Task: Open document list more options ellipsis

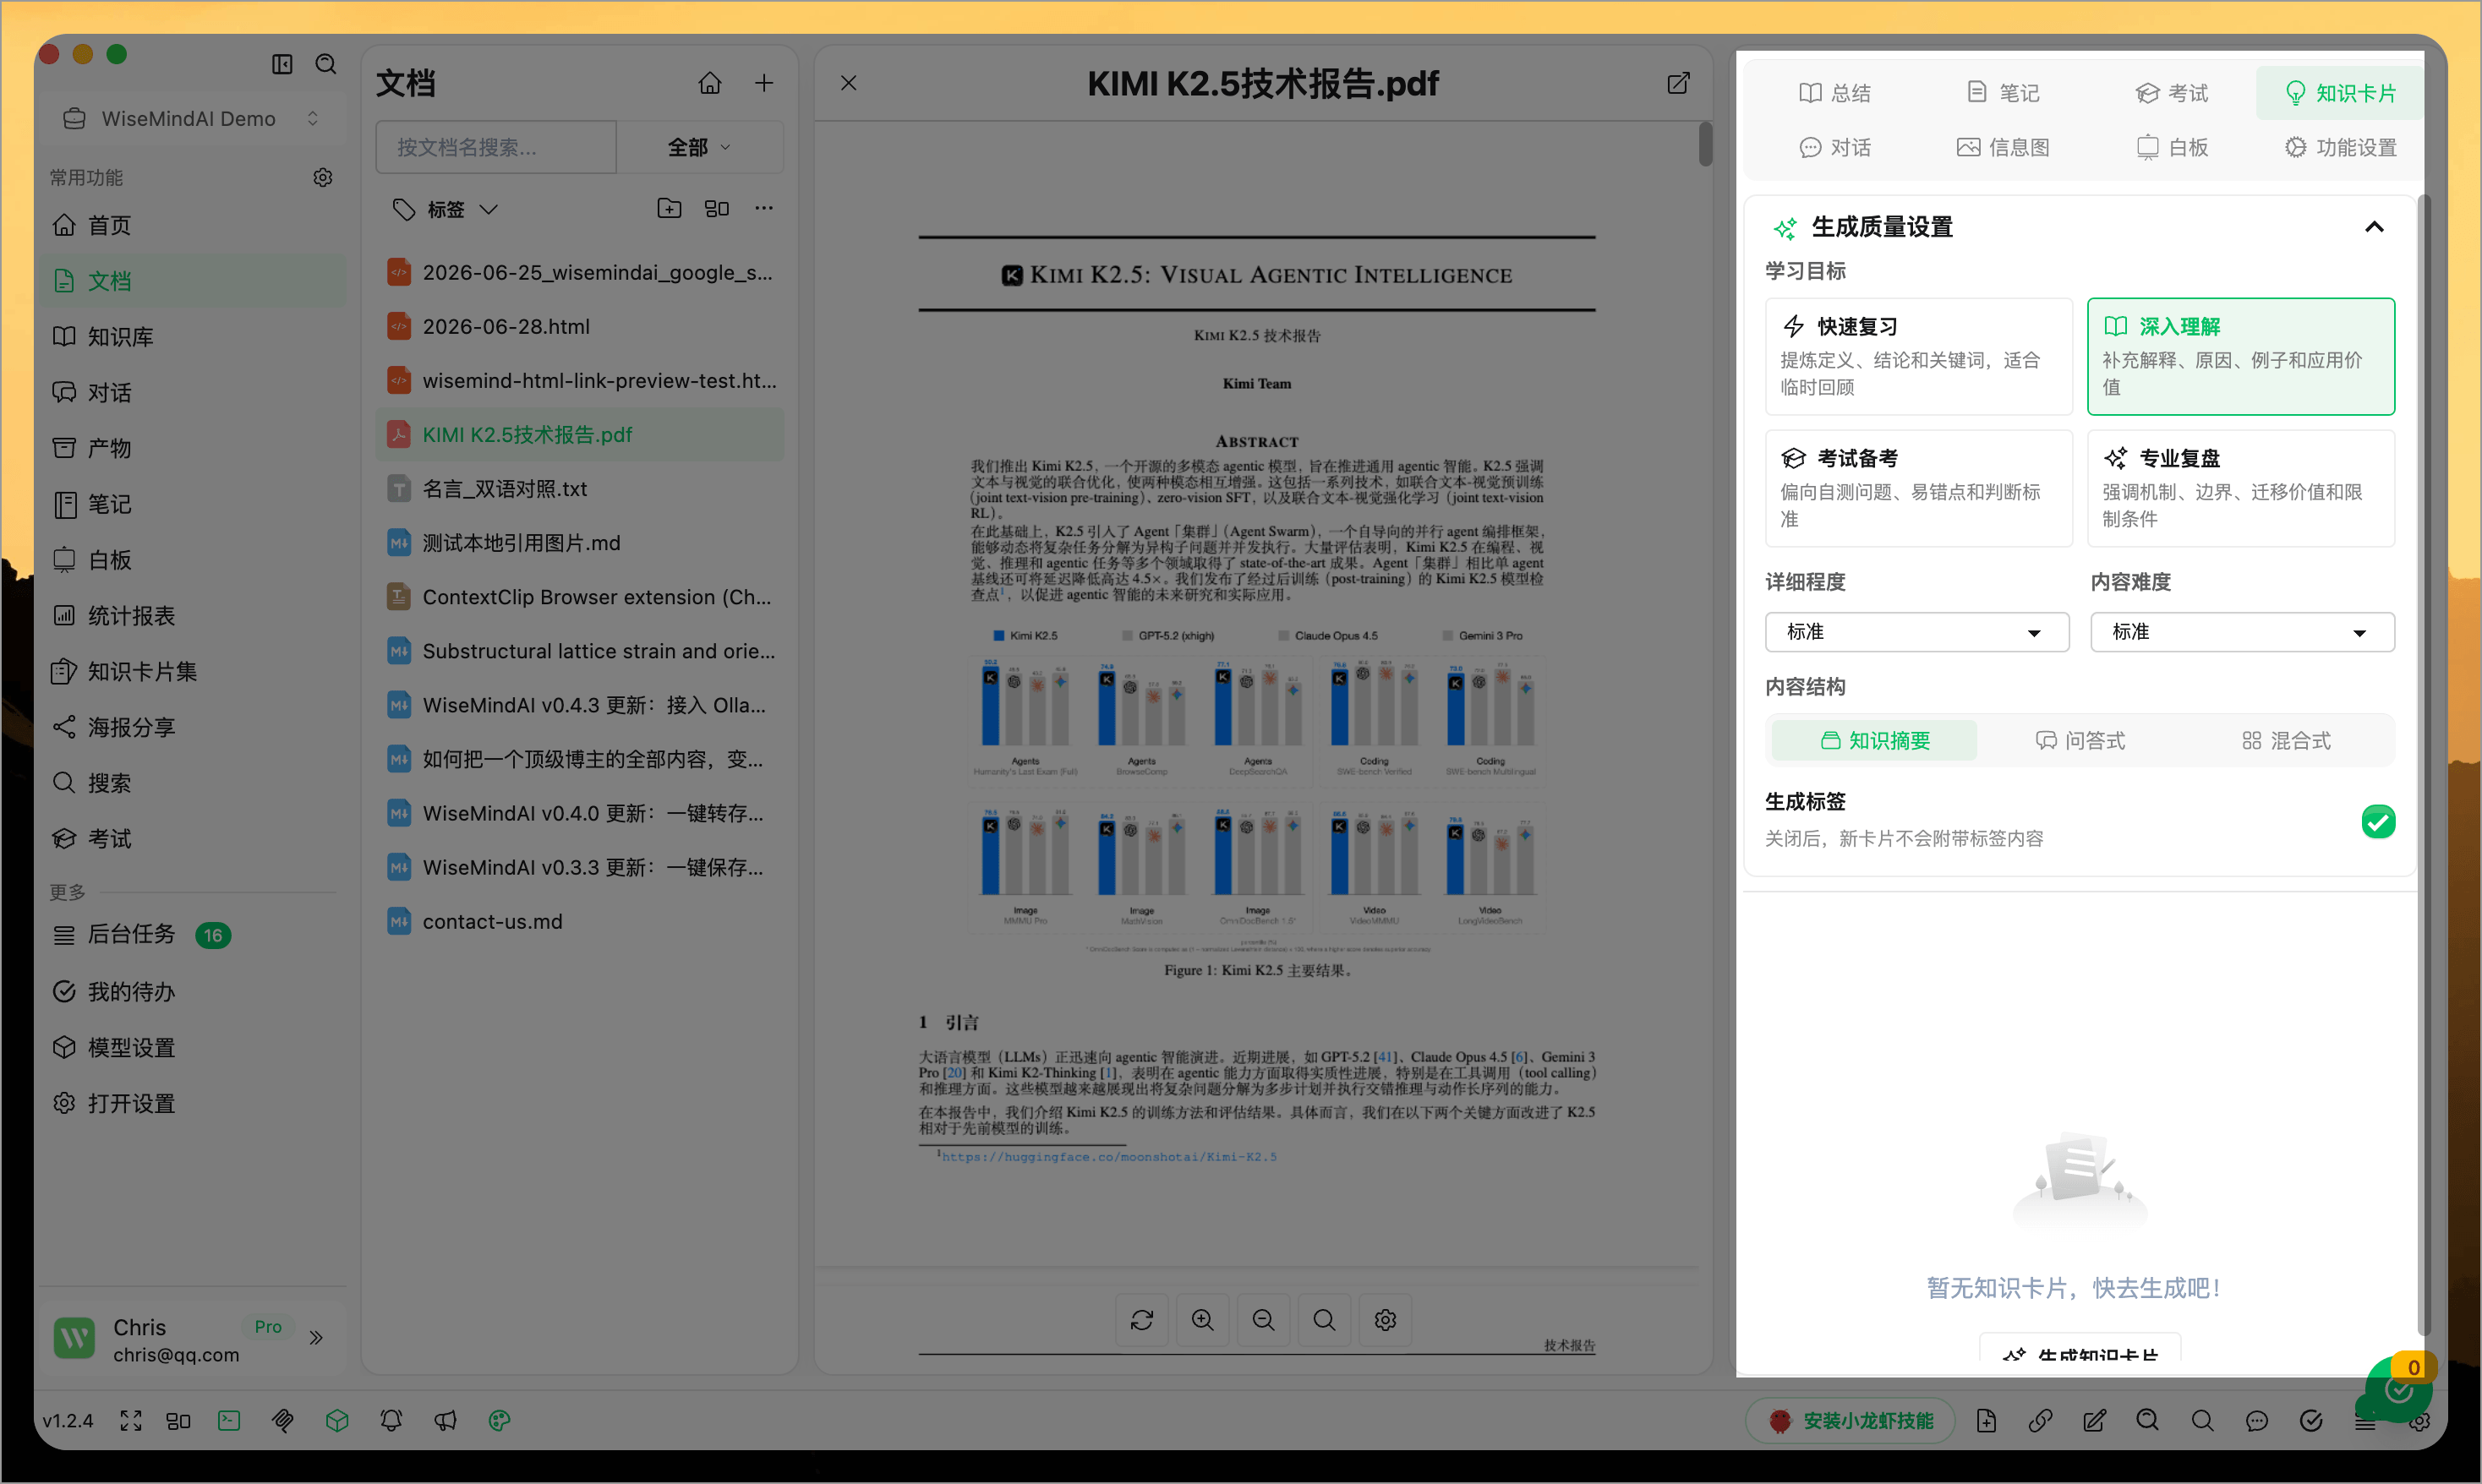Action: pos(764,208)
